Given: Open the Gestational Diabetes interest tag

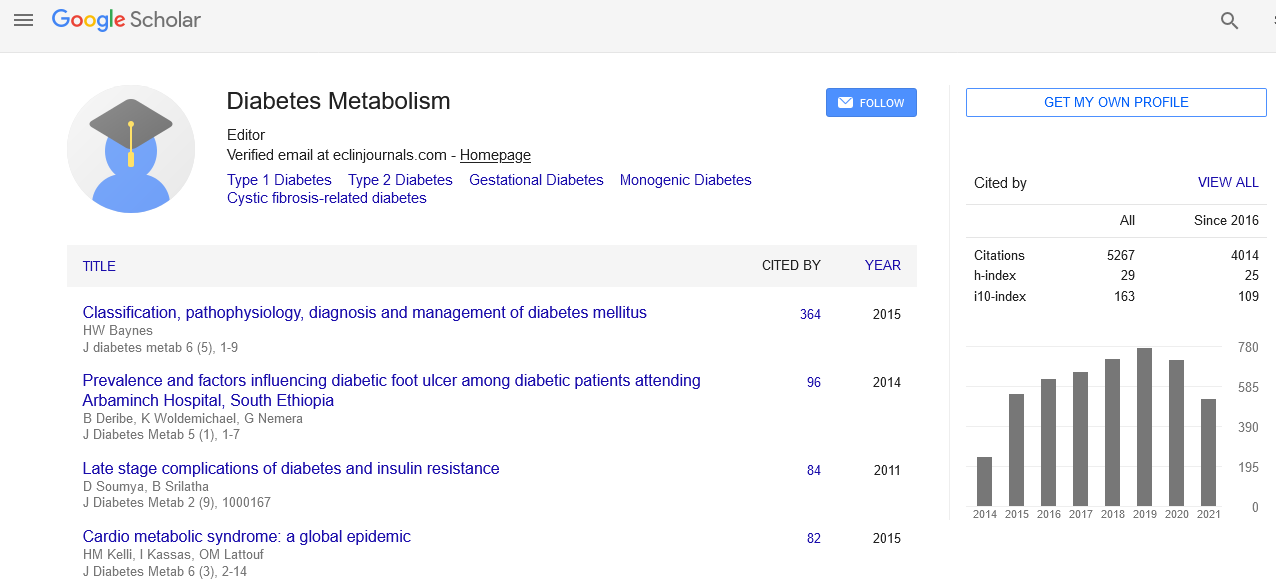Looking at the screenshot, I should [x=536, y=179].
